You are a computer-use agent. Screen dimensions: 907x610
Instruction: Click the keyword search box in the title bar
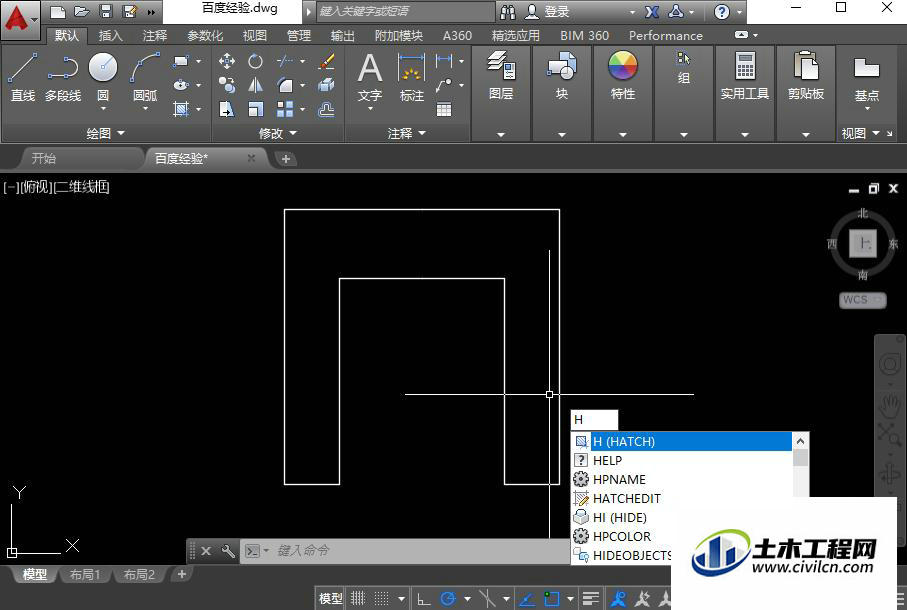(405, 12)
